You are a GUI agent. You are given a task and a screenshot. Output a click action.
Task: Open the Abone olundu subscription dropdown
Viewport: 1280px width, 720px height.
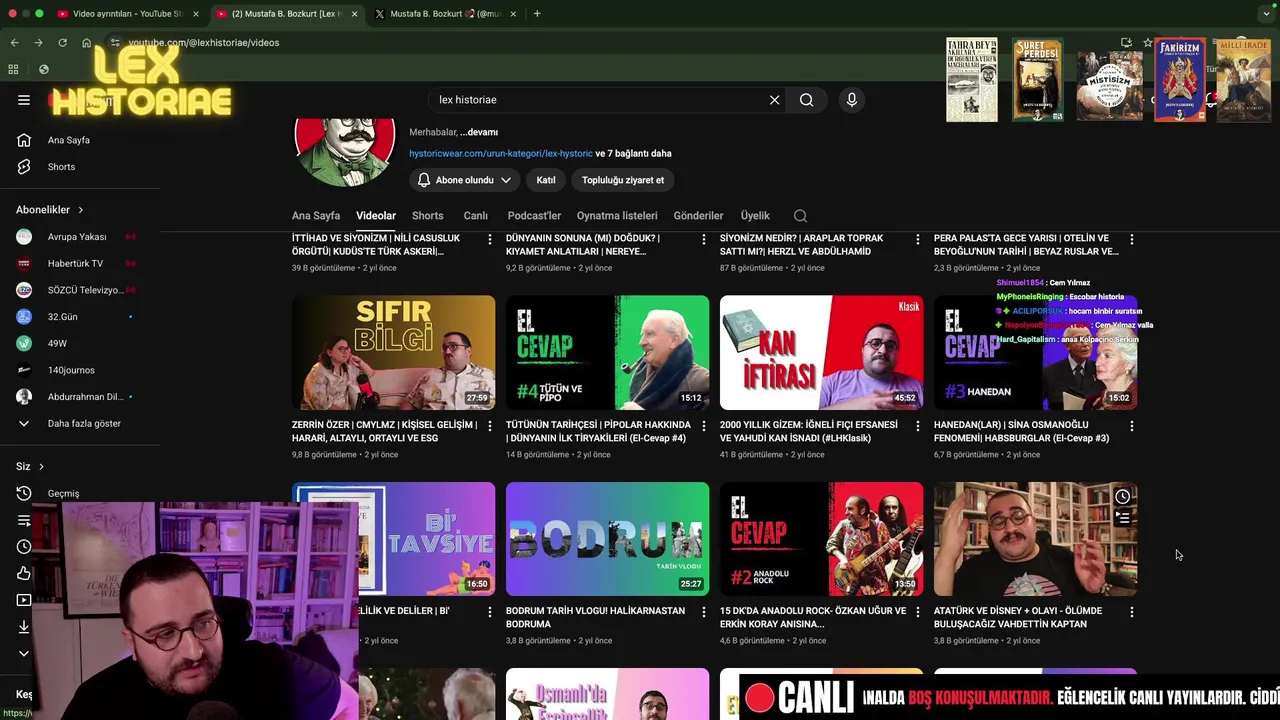click(x=465, y=180)
